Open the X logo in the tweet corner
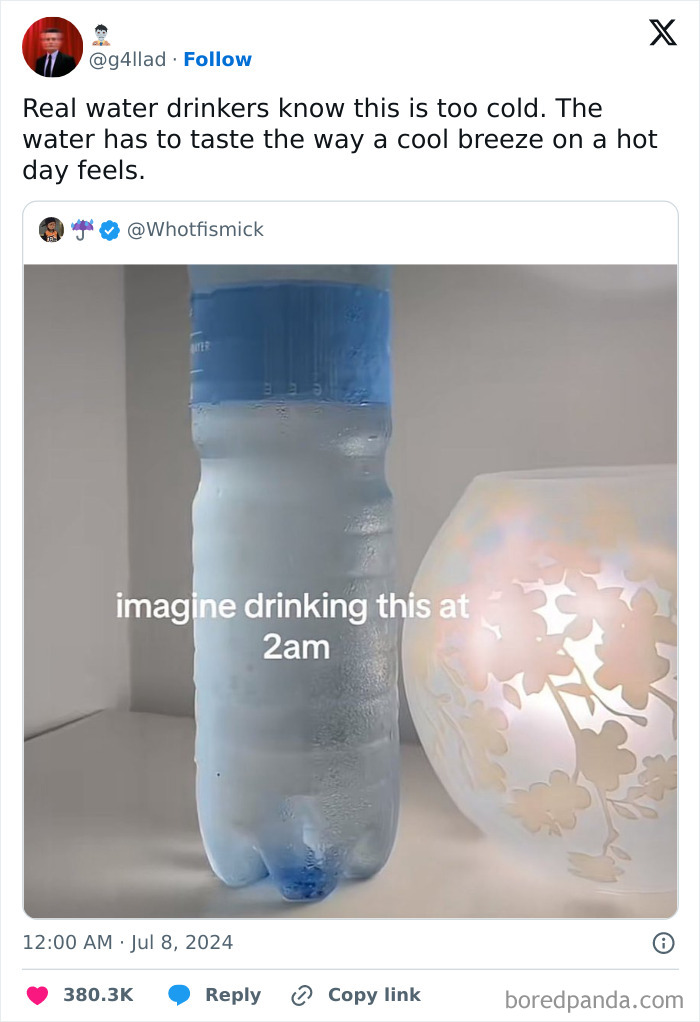The width and height of the screenshot is (700, 1022). click(663, 32)
